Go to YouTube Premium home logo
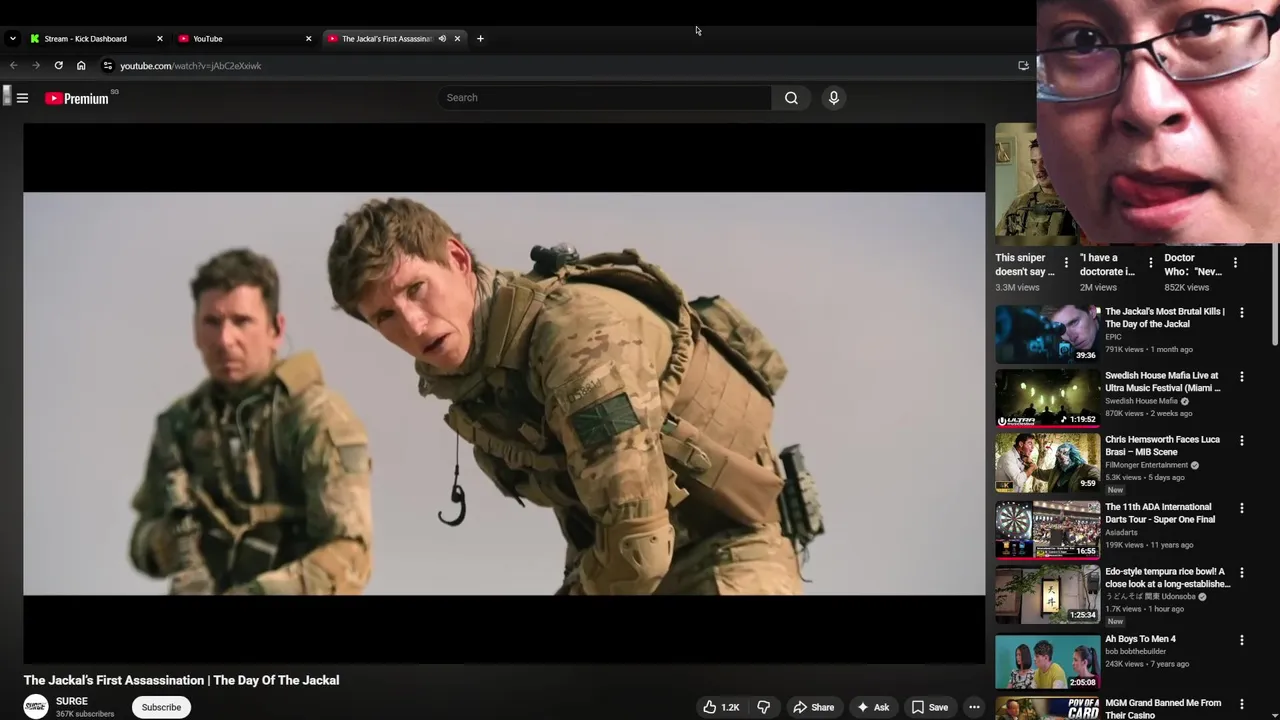Screen dimensions: 1280x720 (77, 98)
